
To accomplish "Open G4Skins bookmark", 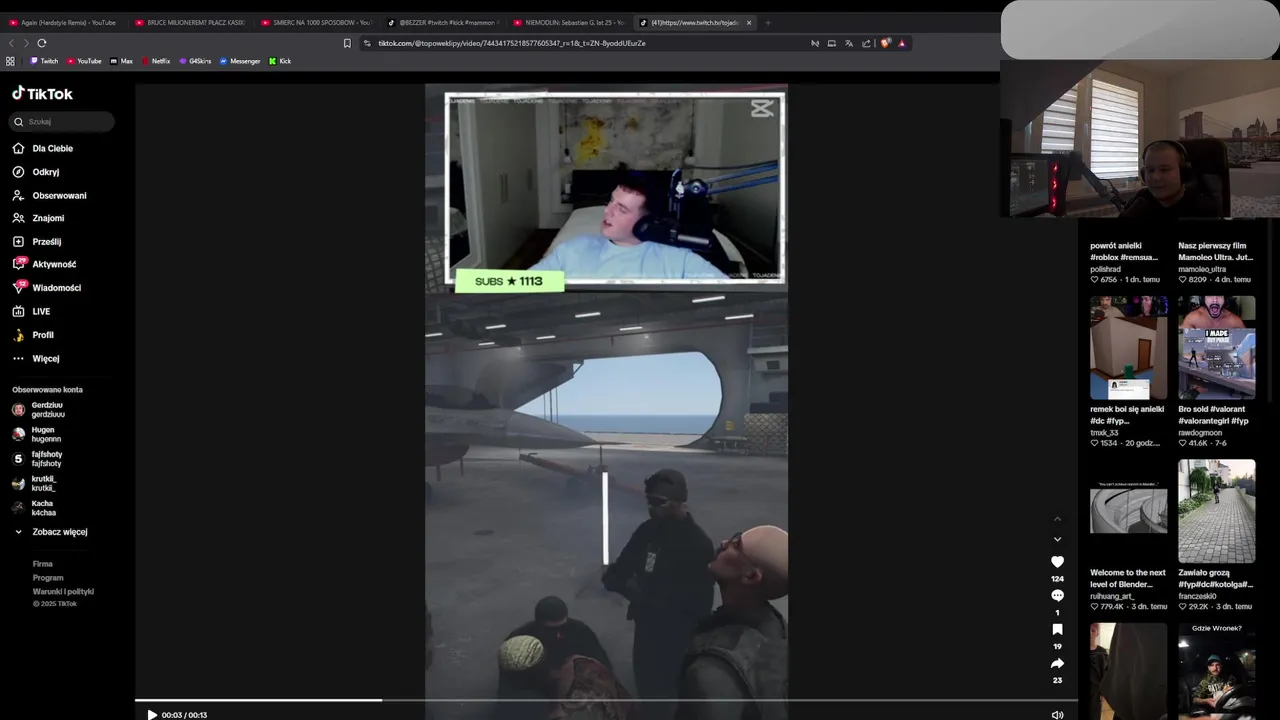I will (195, 61).
